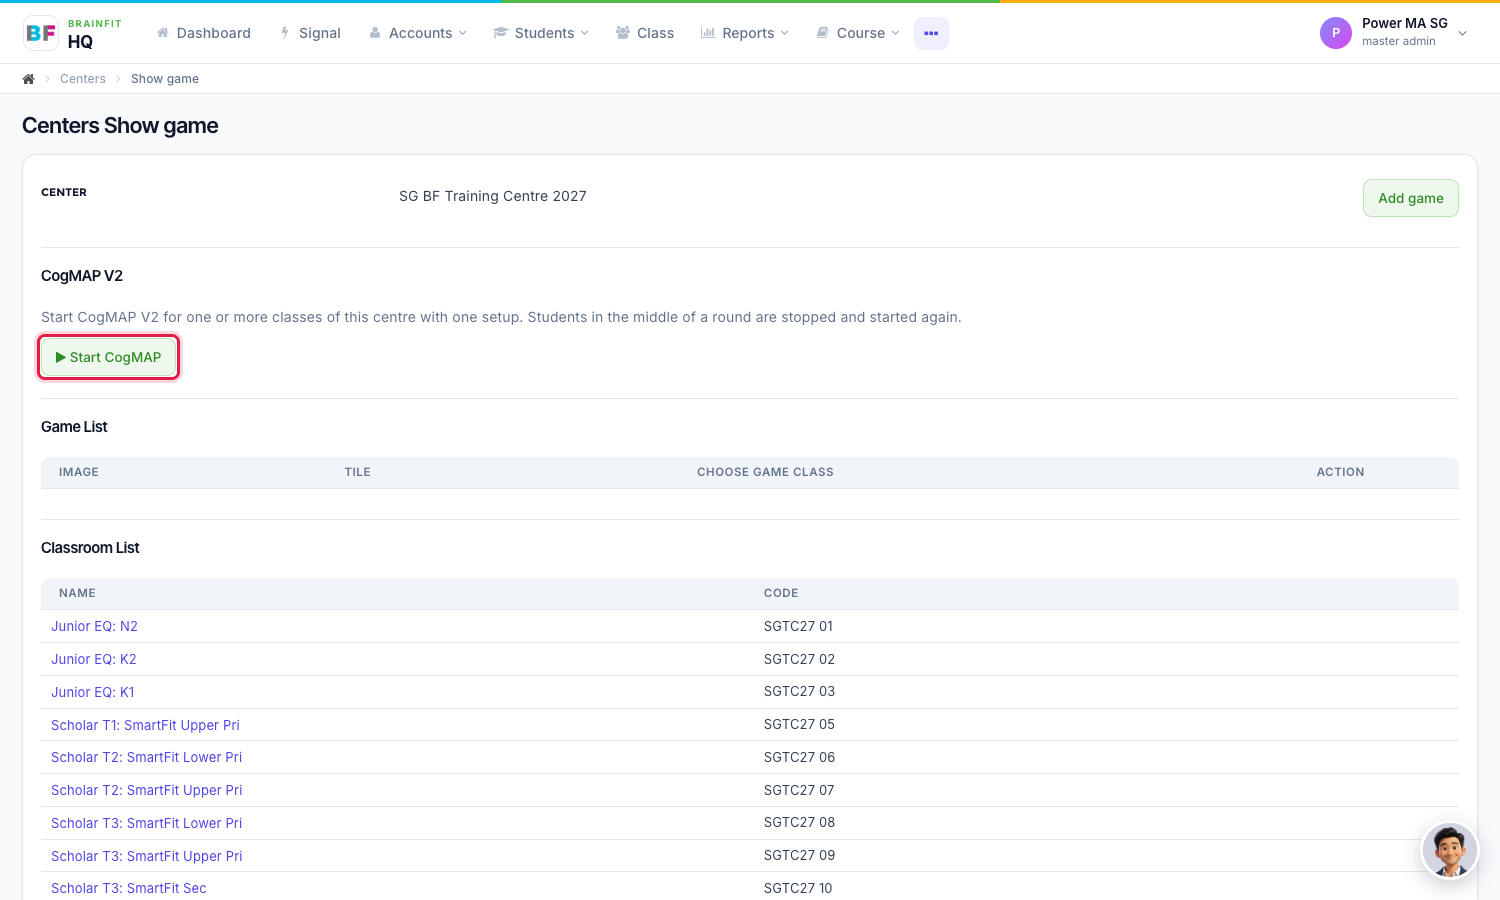Expand the Accounts dropdown menu
Screen dimensions: 1500x900
[x=418, y=33]
